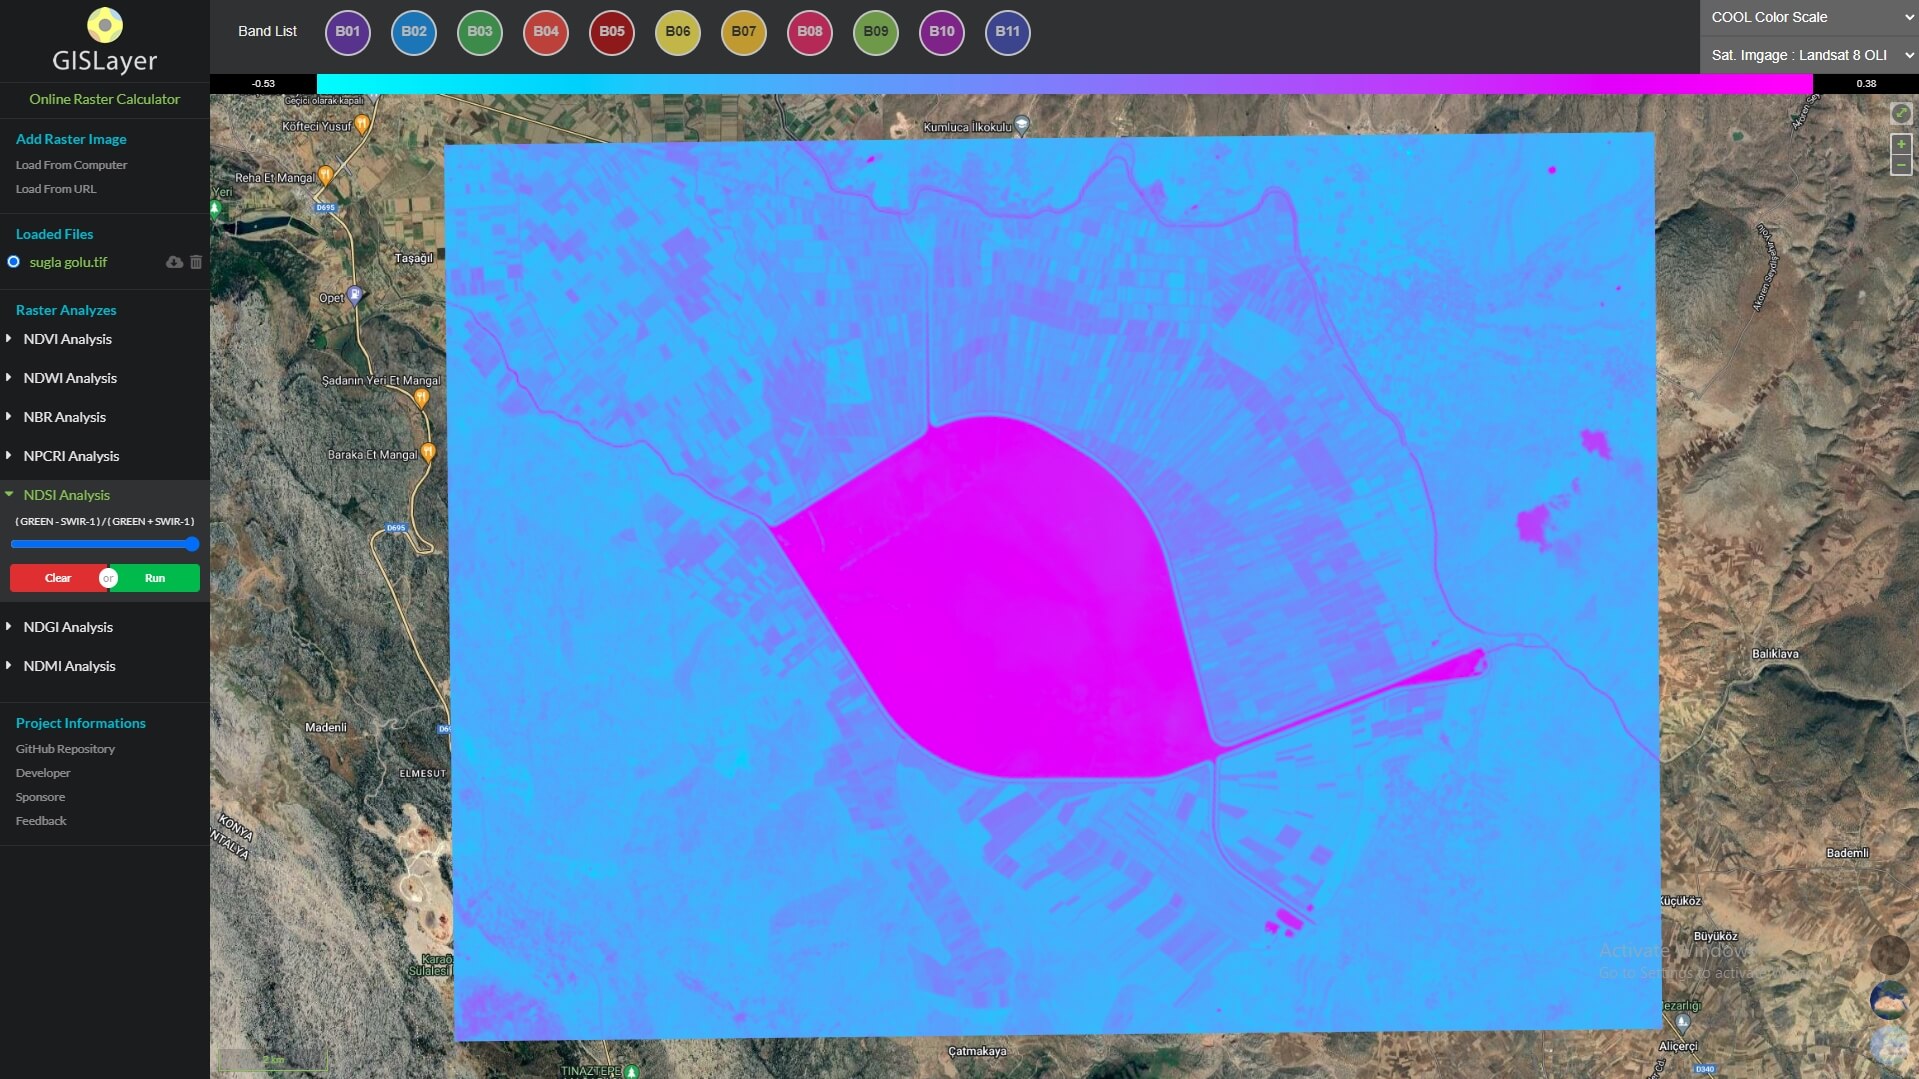Select band B02 circle

click(x=414, y=32)
